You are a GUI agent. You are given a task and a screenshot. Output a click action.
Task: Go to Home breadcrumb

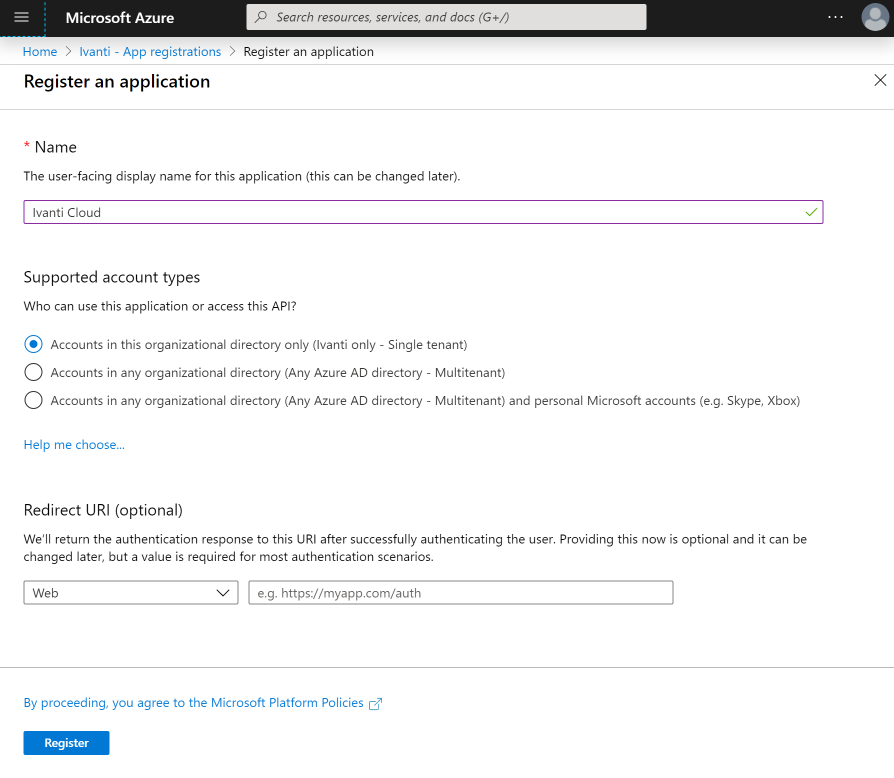pos(40,51)
